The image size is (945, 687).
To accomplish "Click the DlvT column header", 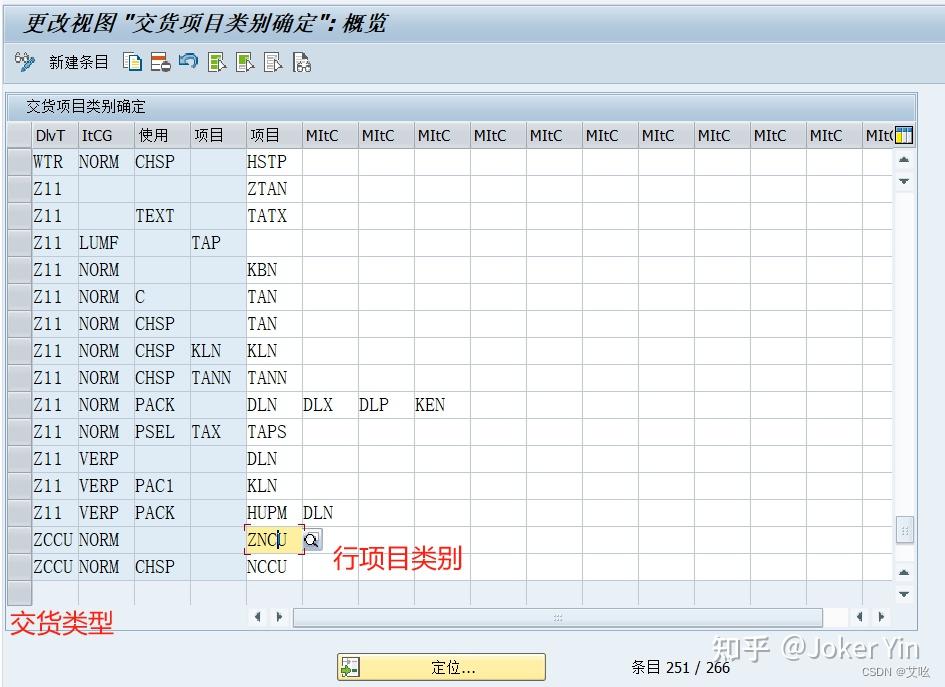I will coord(51,134).
